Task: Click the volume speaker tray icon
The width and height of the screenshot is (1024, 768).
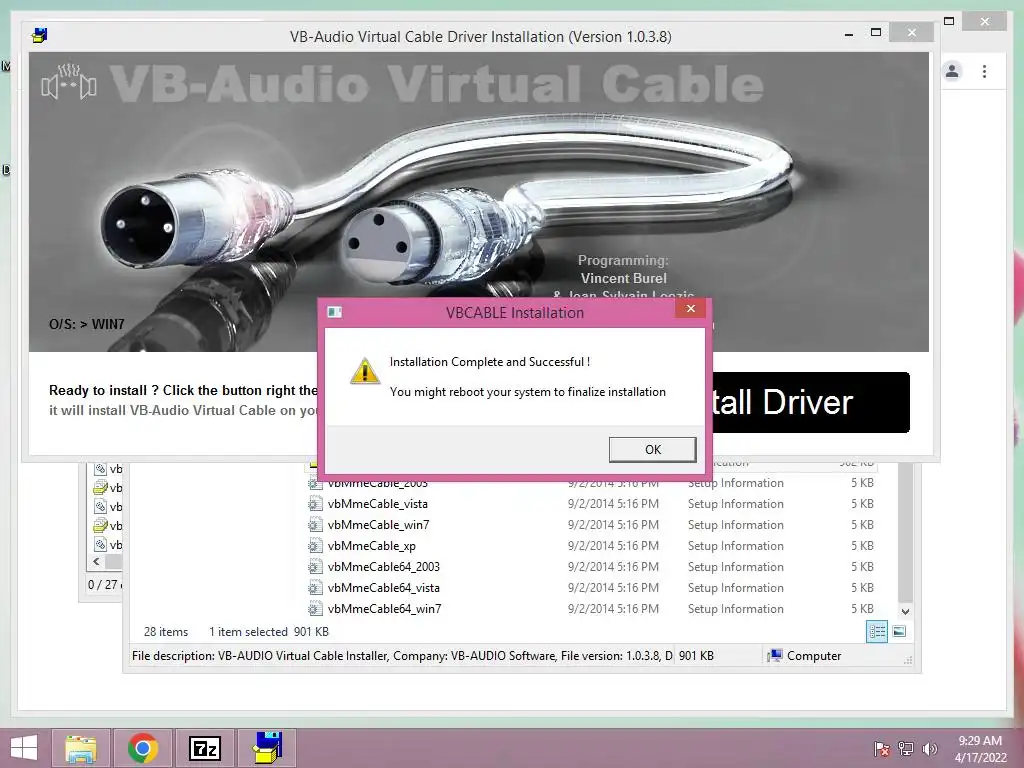Action: tap(930, 749)
